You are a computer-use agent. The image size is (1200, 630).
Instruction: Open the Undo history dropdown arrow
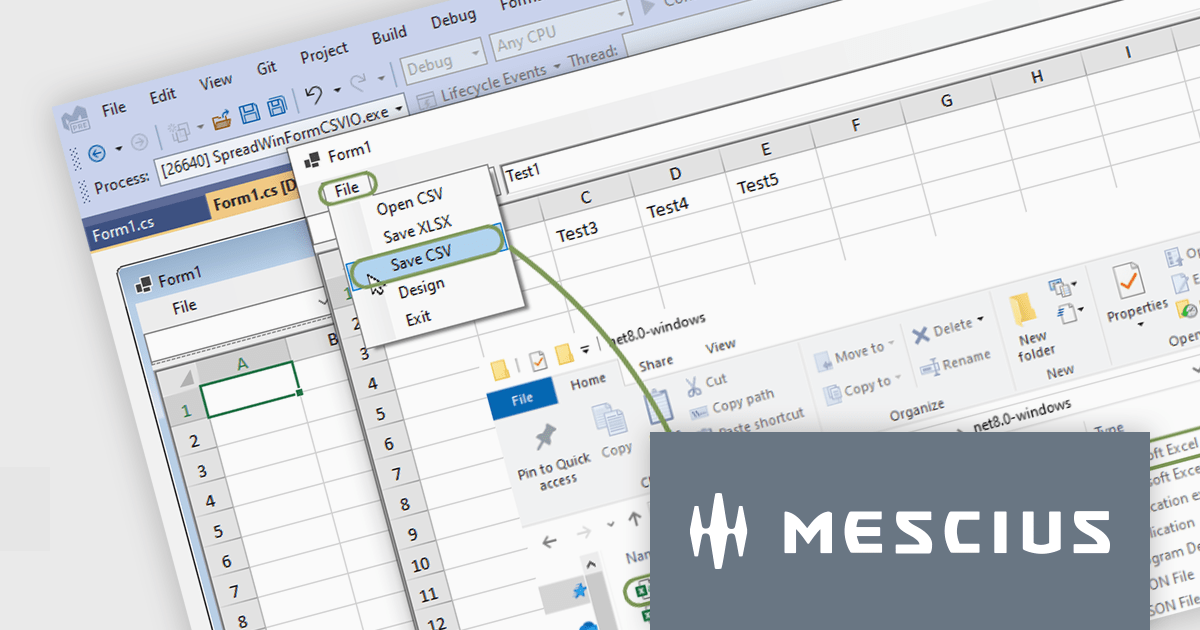pos(335,90)
